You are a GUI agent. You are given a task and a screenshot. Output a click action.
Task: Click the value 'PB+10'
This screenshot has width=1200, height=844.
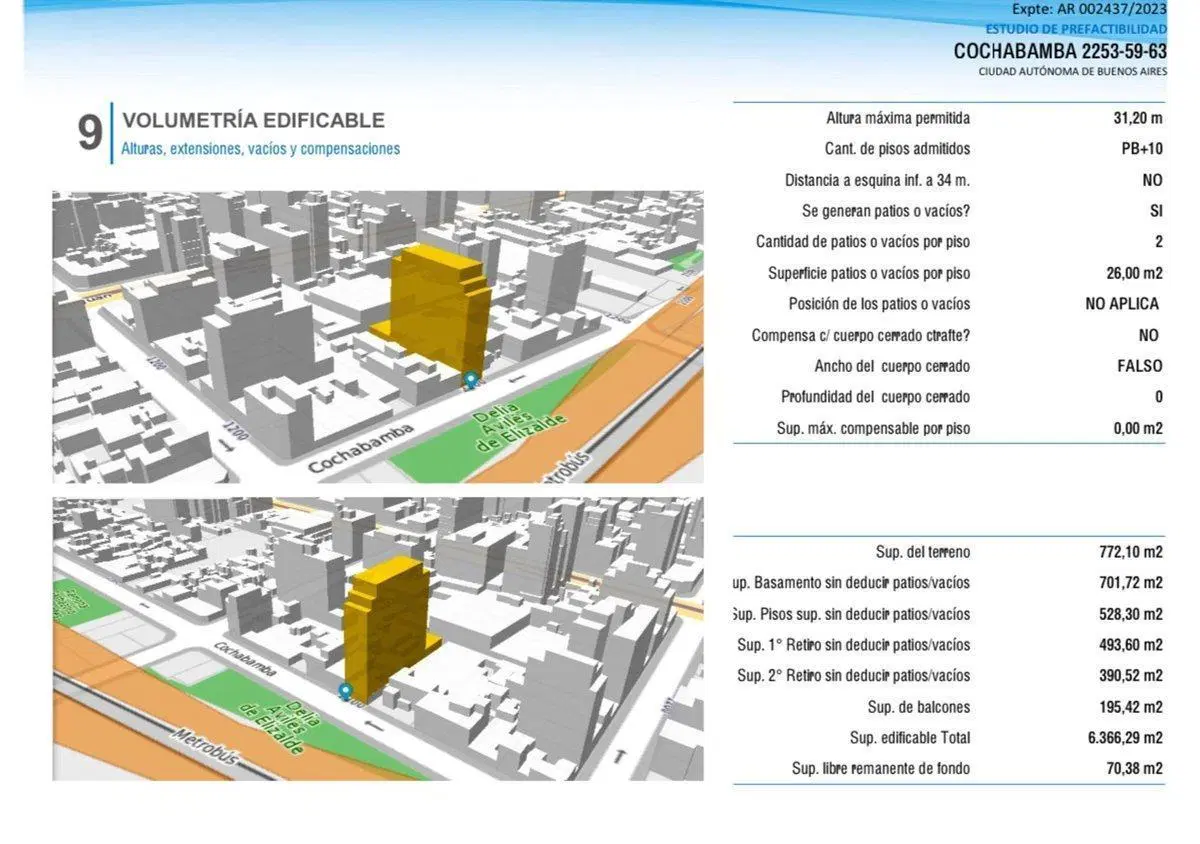1142,149
